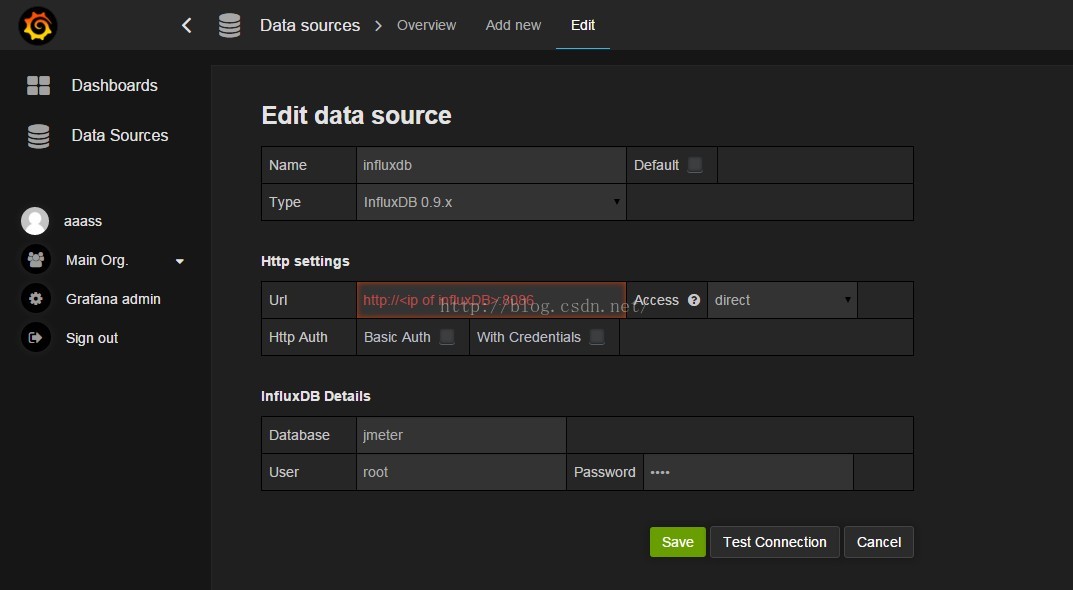The width and height of the screenshot is (1073, 590).
Task: Click the User field containing root
Action: click(461, 472)
